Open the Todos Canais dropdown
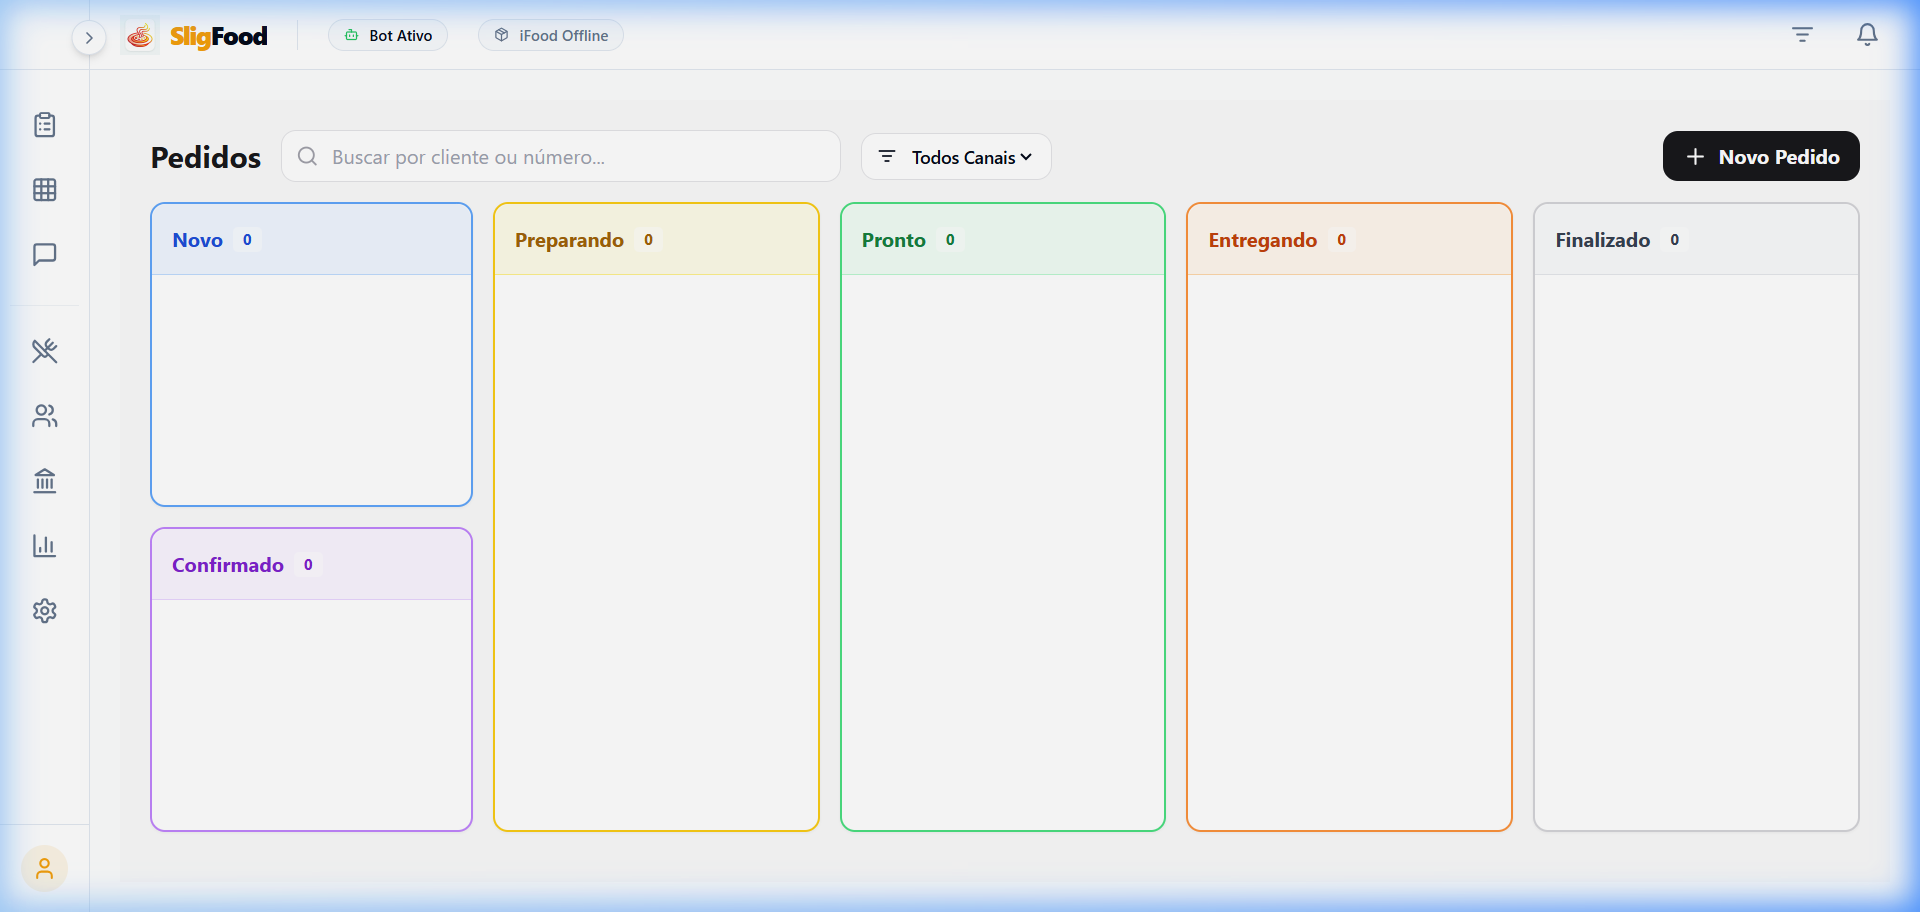Image resolution: width=1920 pixels, height=912 pixels. click(x=956, y=157)
